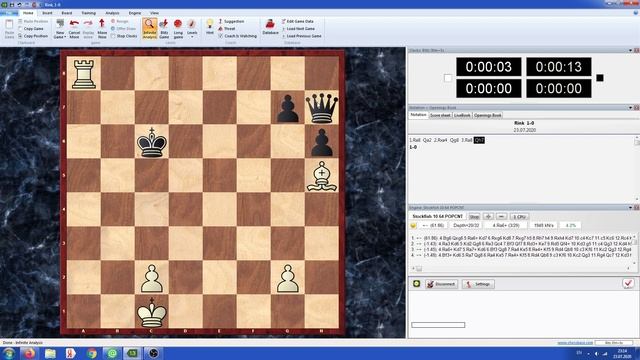Click the Undo icon in quick access bar
This screenshot has height=360, width=640.
coord(19,4)
